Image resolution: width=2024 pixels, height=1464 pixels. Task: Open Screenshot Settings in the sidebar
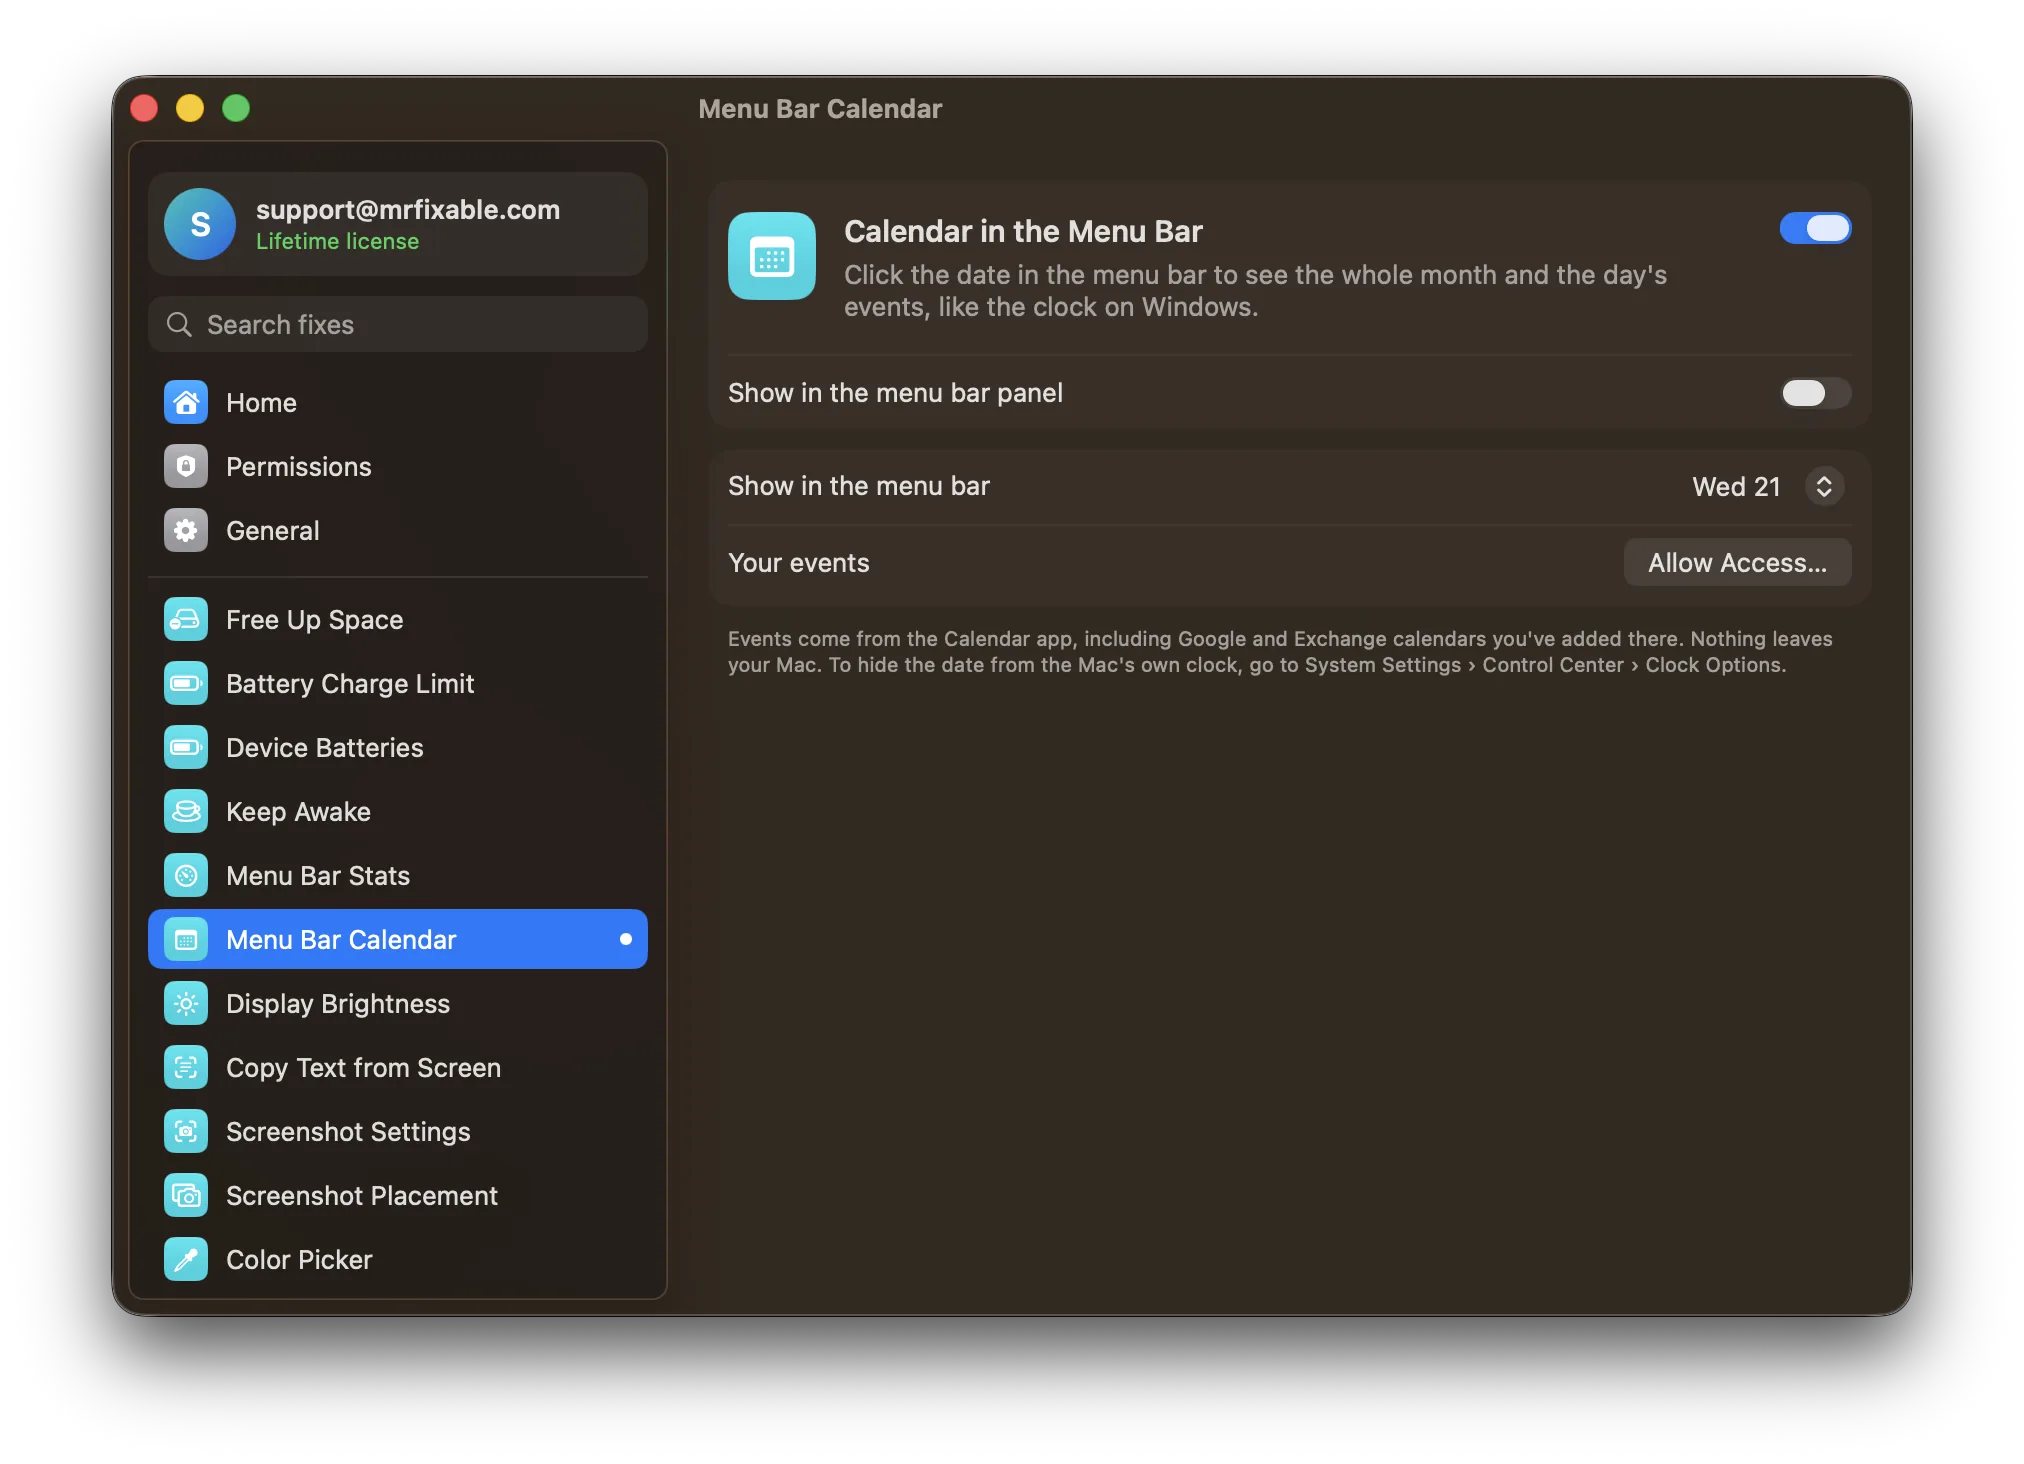398,1131
